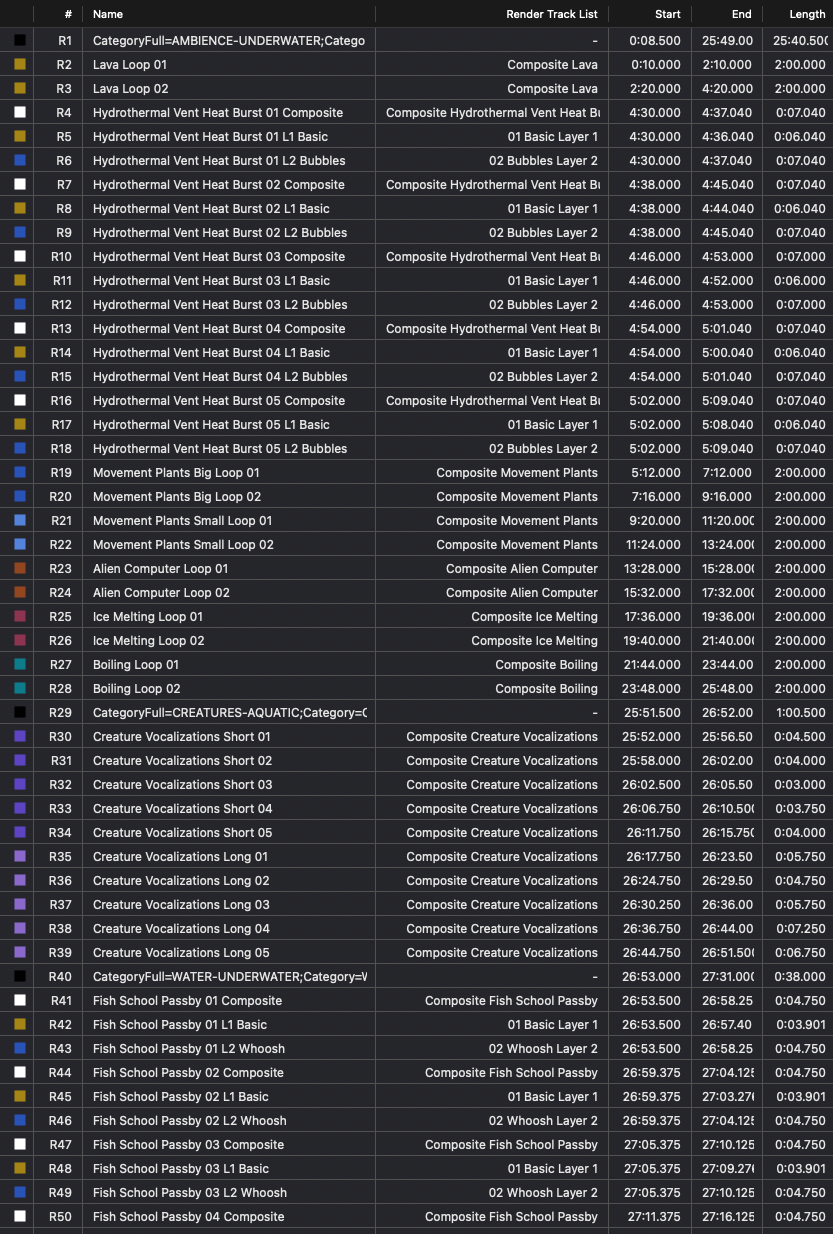Viewport: 833px width, 1234px height.
Task: Click the blue swatch of Movement Plants Big Loop 01
Action: click(20, 473)
